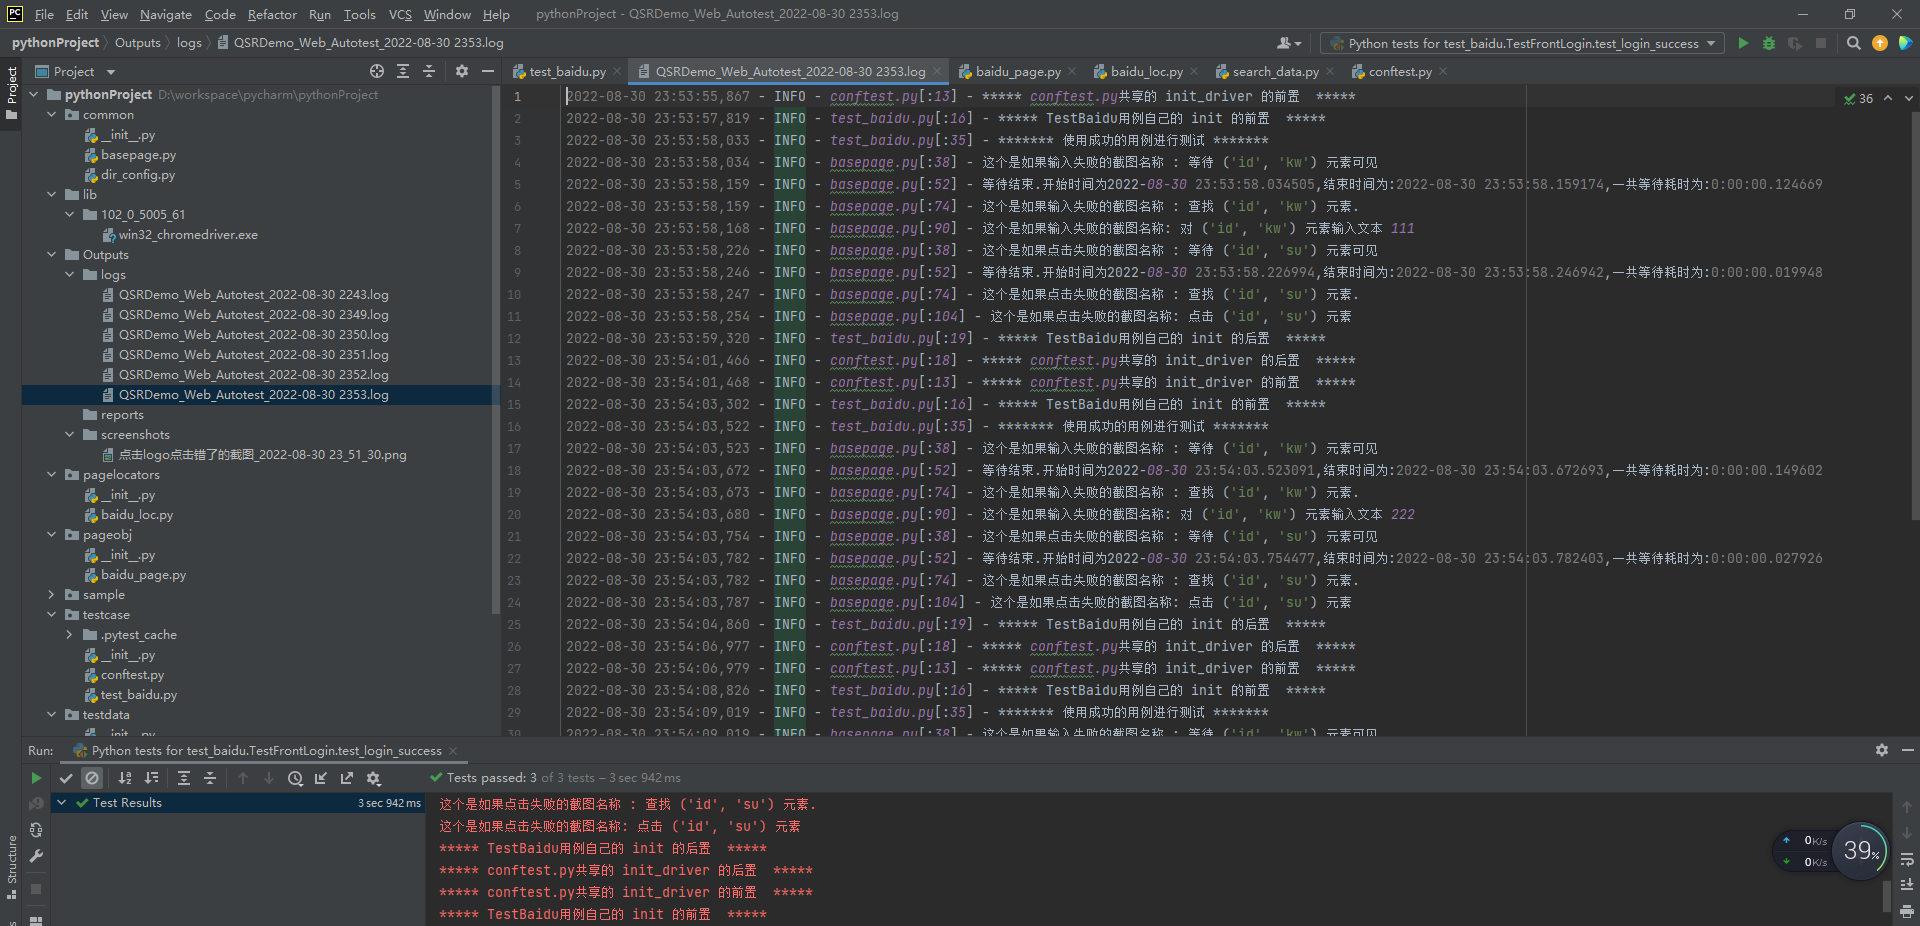Open basepage.py in project tree

point(138,155)
